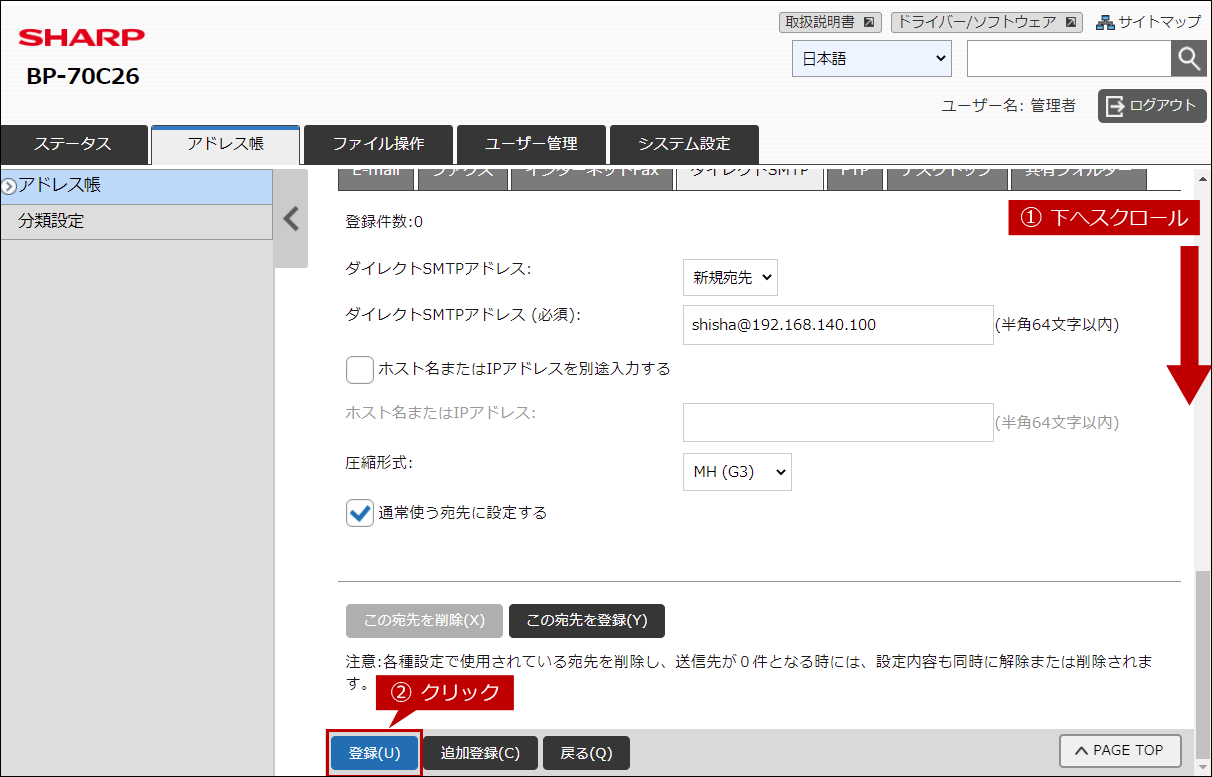
Task: Click the この宛先を登録(Y) button
Action: click(587, 620)
